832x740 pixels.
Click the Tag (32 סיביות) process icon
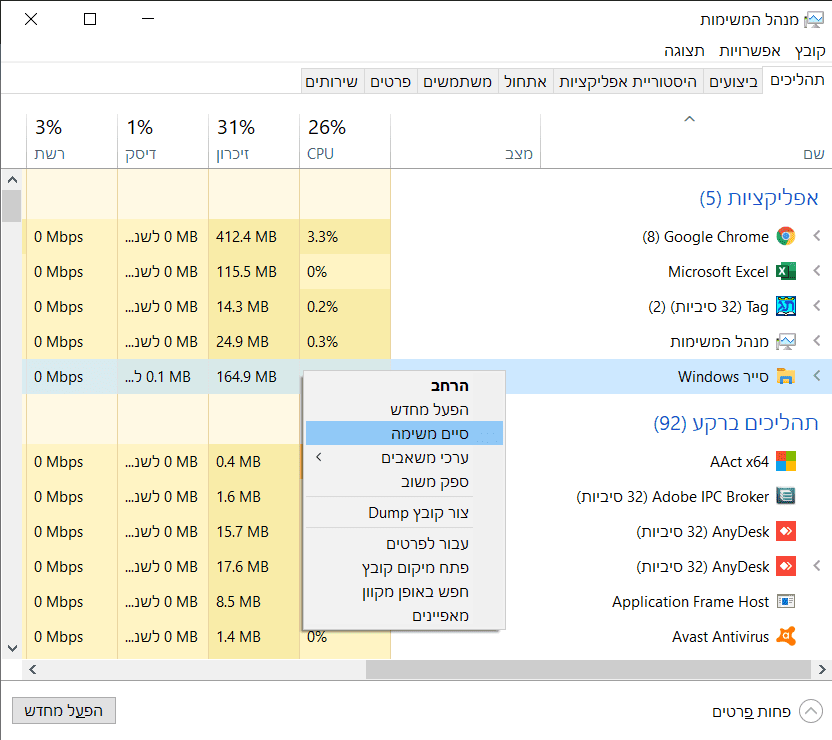(786, 307)
